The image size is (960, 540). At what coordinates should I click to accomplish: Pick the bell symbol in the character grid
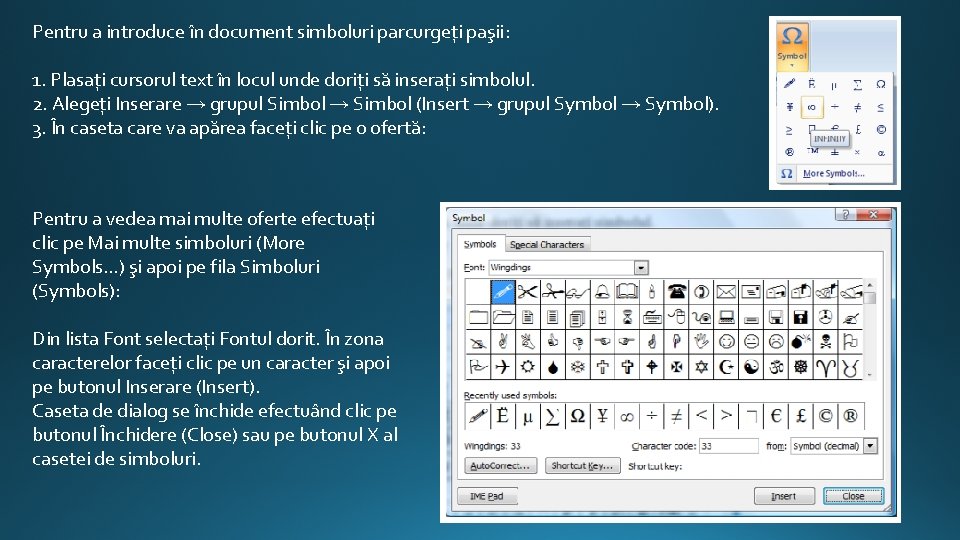pyautogui.click(x=602, y=291)
